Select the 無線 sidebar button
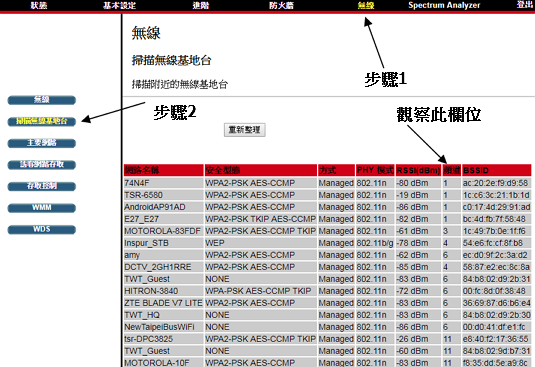Screen dimensions: 535x367 click(42, 100)
